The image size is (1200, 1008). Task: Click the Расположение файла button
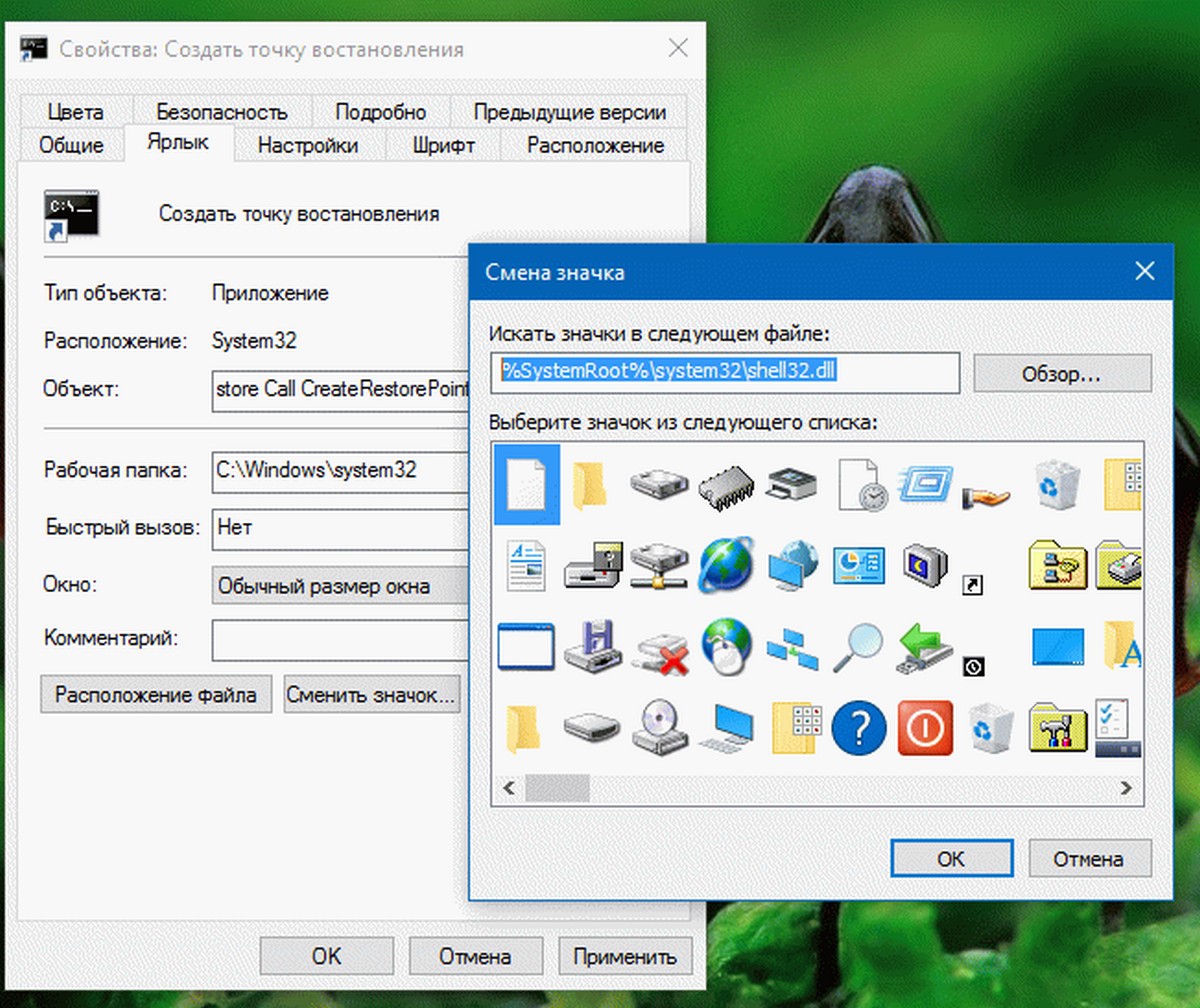(x=156, y=694)
